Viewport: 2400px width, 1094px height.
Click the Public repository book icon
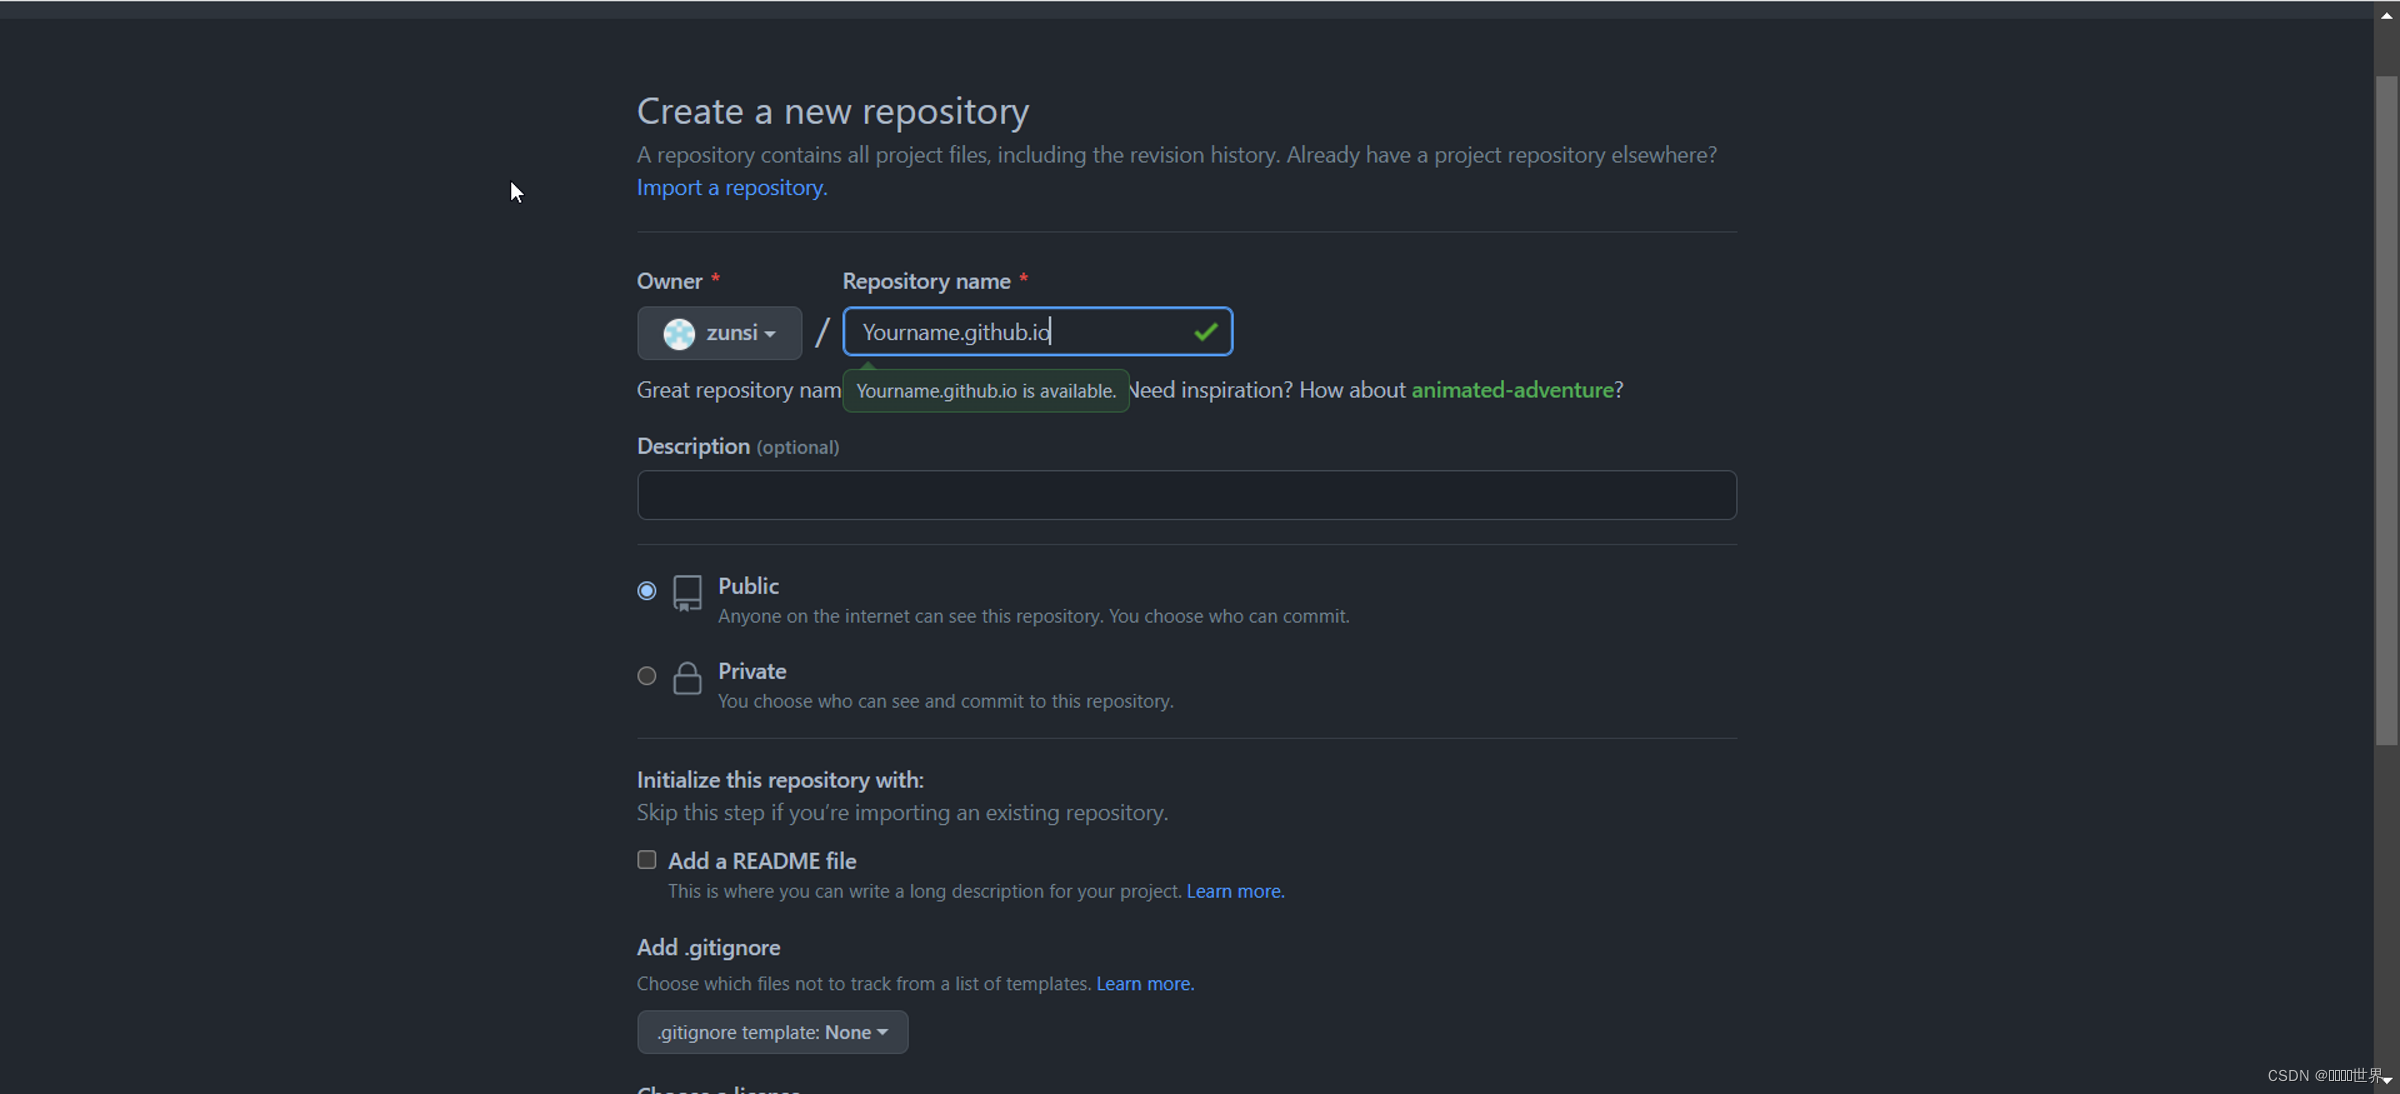pyautogui.click(x=687, y=593)
